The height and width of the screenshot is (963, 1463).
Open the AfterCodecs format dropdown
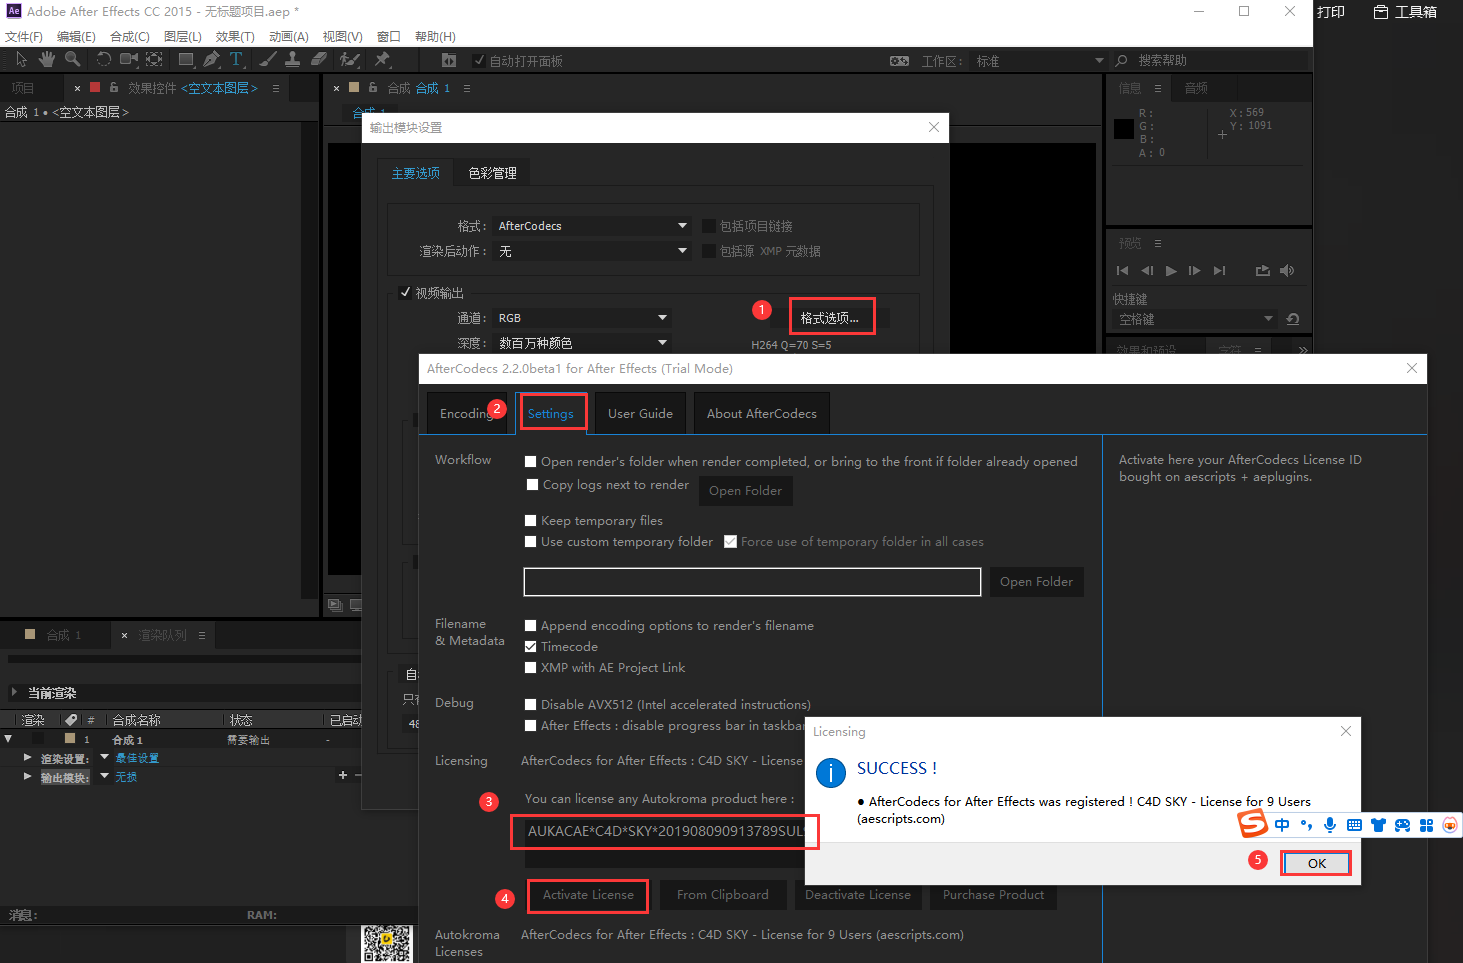(590, 225)
